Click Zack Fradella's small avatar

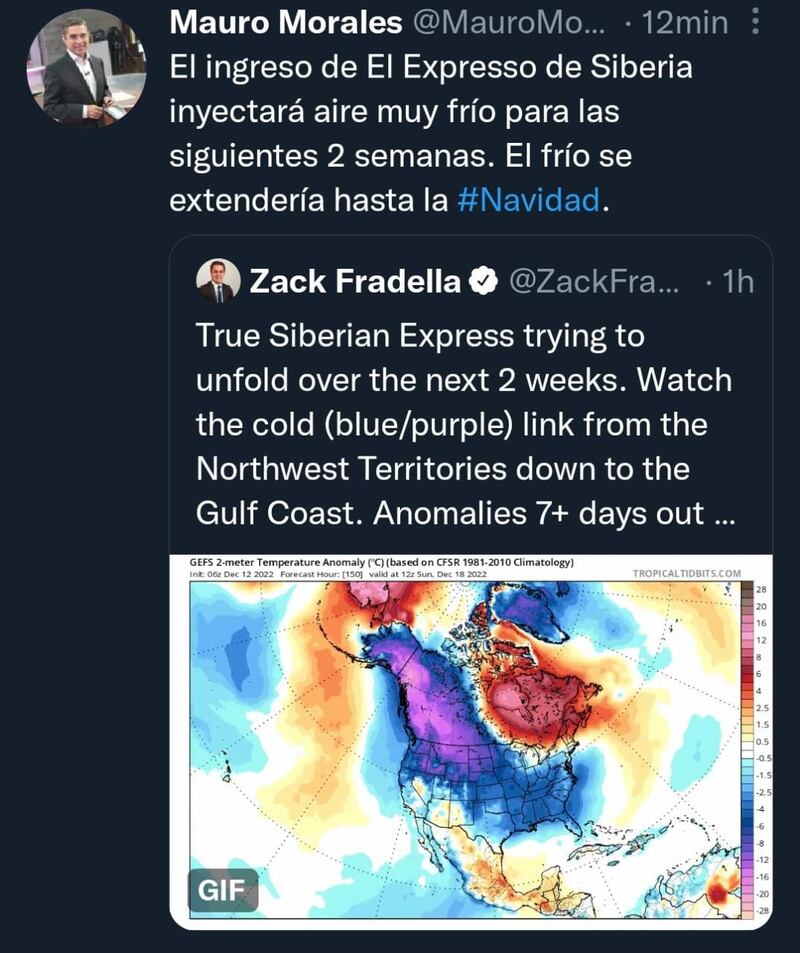(217, 281)
